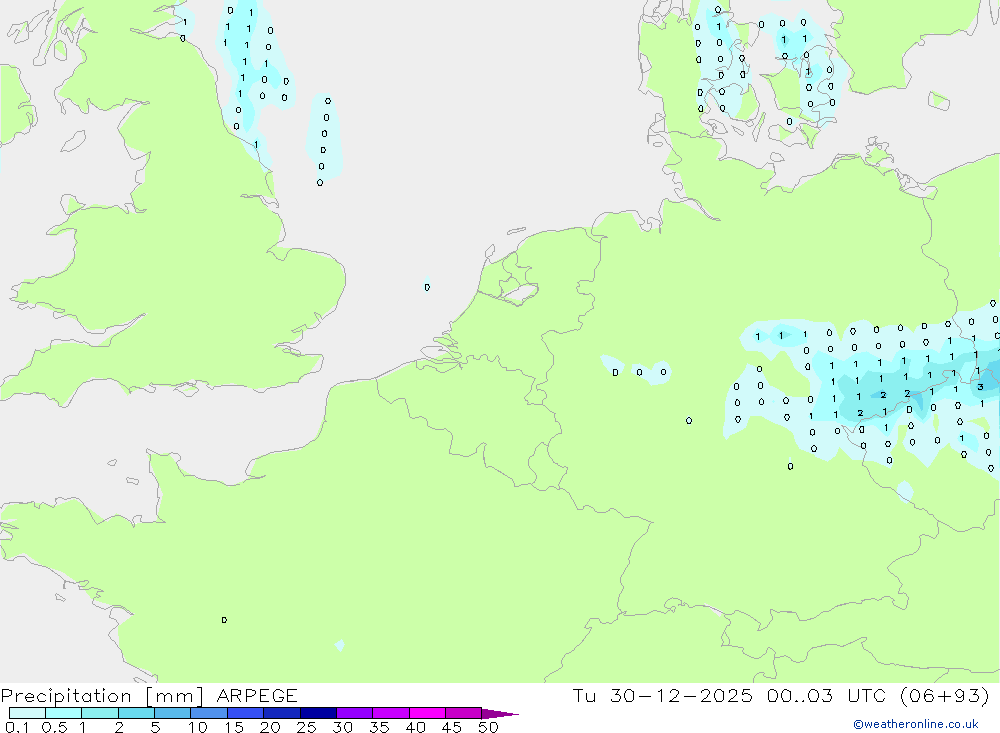The height and width of the screenshot is (733, 1000).
Task: Pick the 10–15 mm legend color swatch
Action: pos(209,713)
